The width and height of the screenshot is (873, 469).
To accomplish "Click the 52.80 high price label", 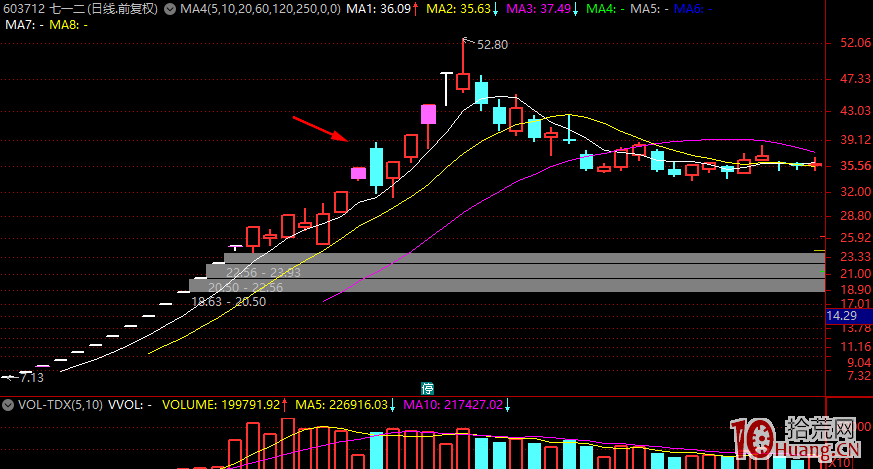I will (492, 45).
